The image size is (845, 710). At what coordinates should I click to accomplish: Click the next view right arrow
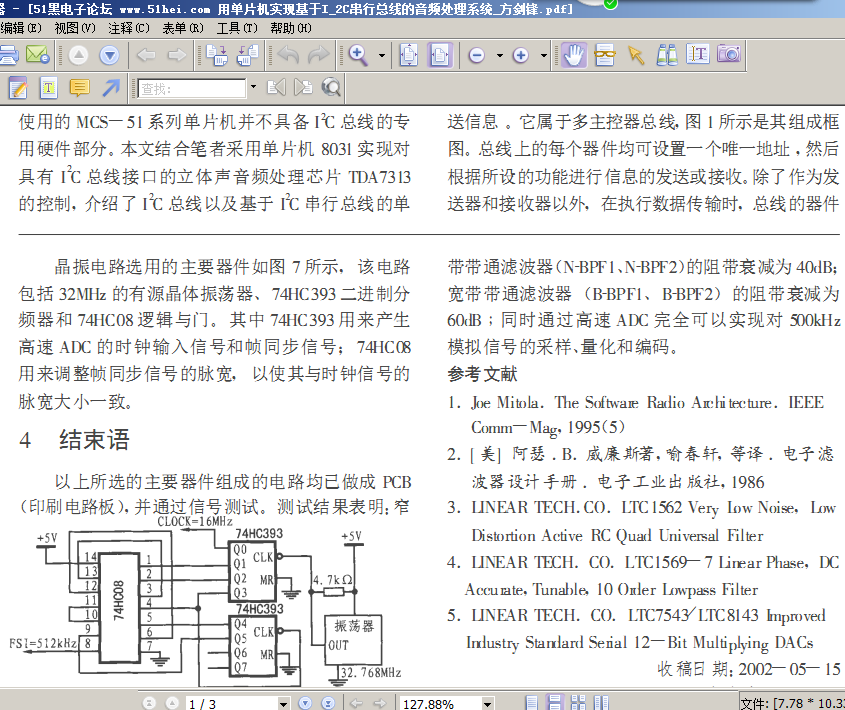click(177, 55)
